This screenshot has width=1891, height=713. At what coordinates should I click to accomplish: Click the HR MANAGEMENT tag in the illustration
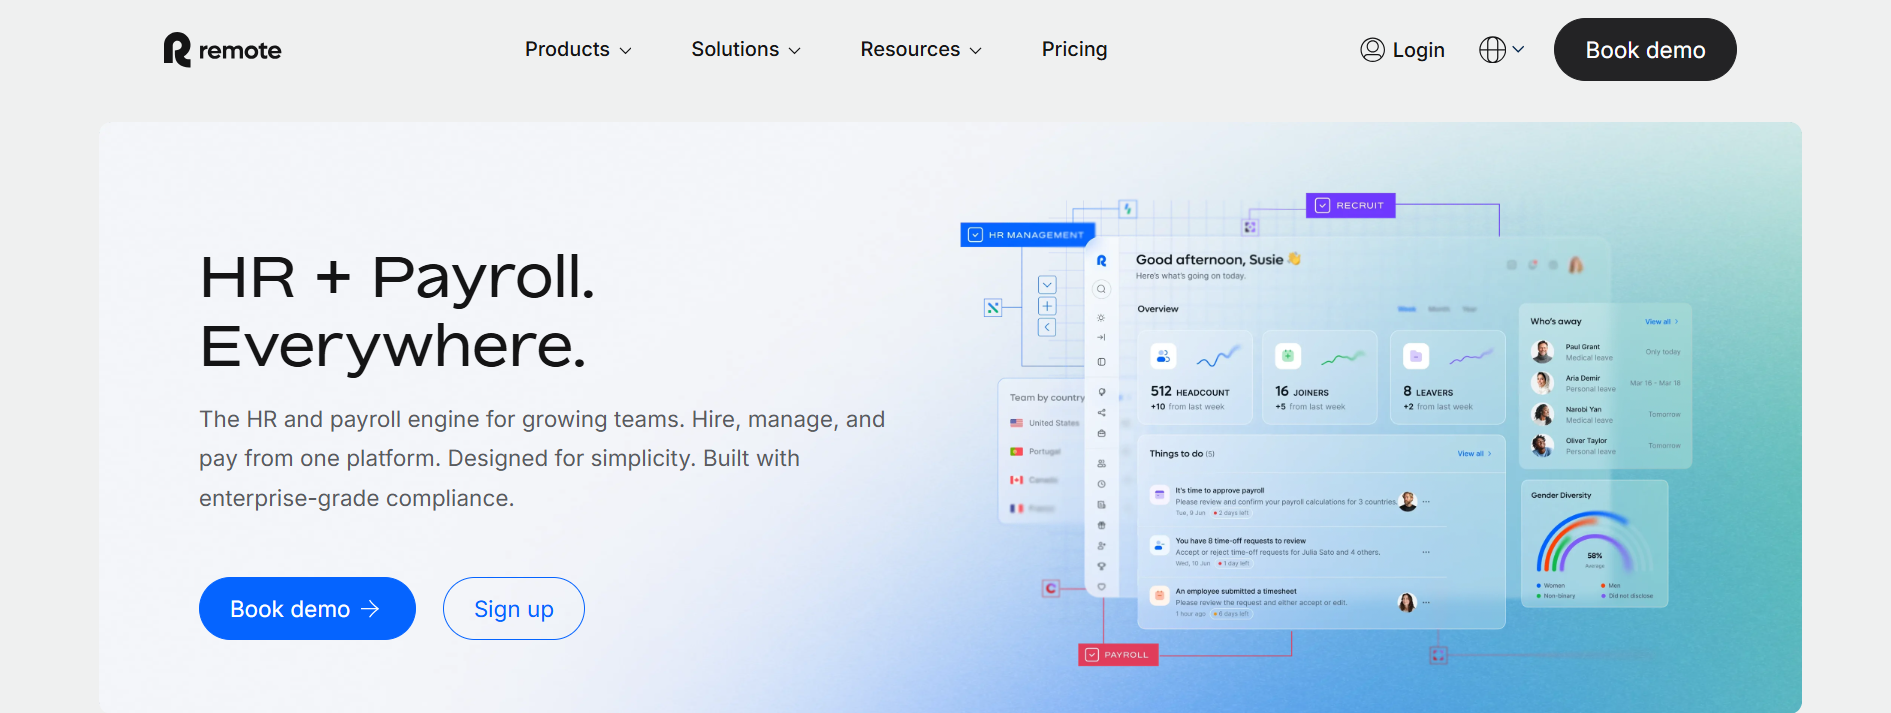(1027, 235)
